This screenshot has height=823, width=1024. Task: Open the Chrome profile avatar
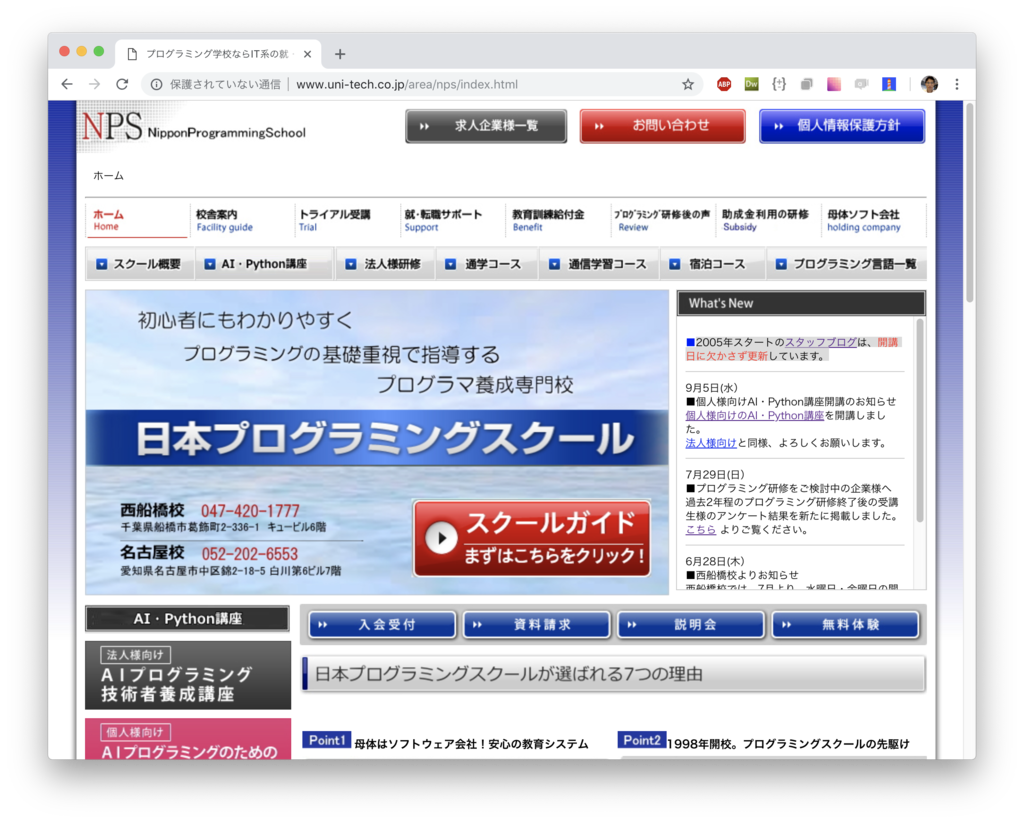929,84
